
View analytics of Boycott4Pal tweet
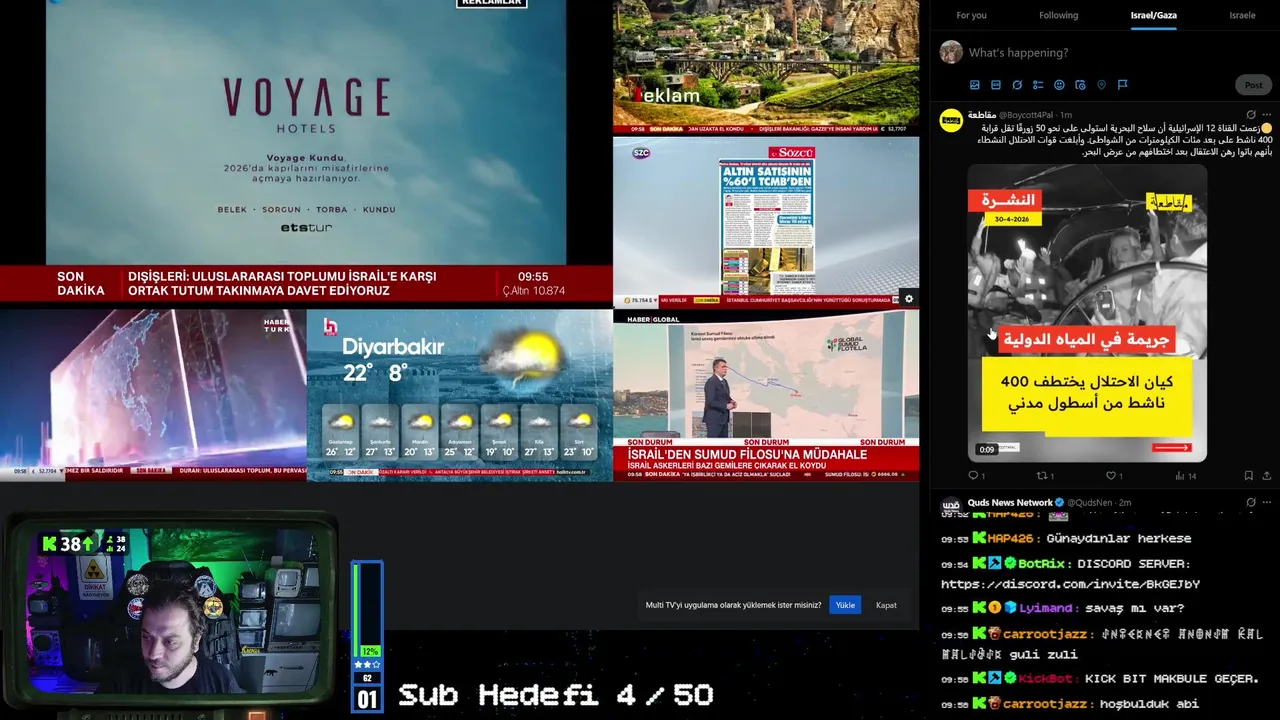(x=1180, y=476)
